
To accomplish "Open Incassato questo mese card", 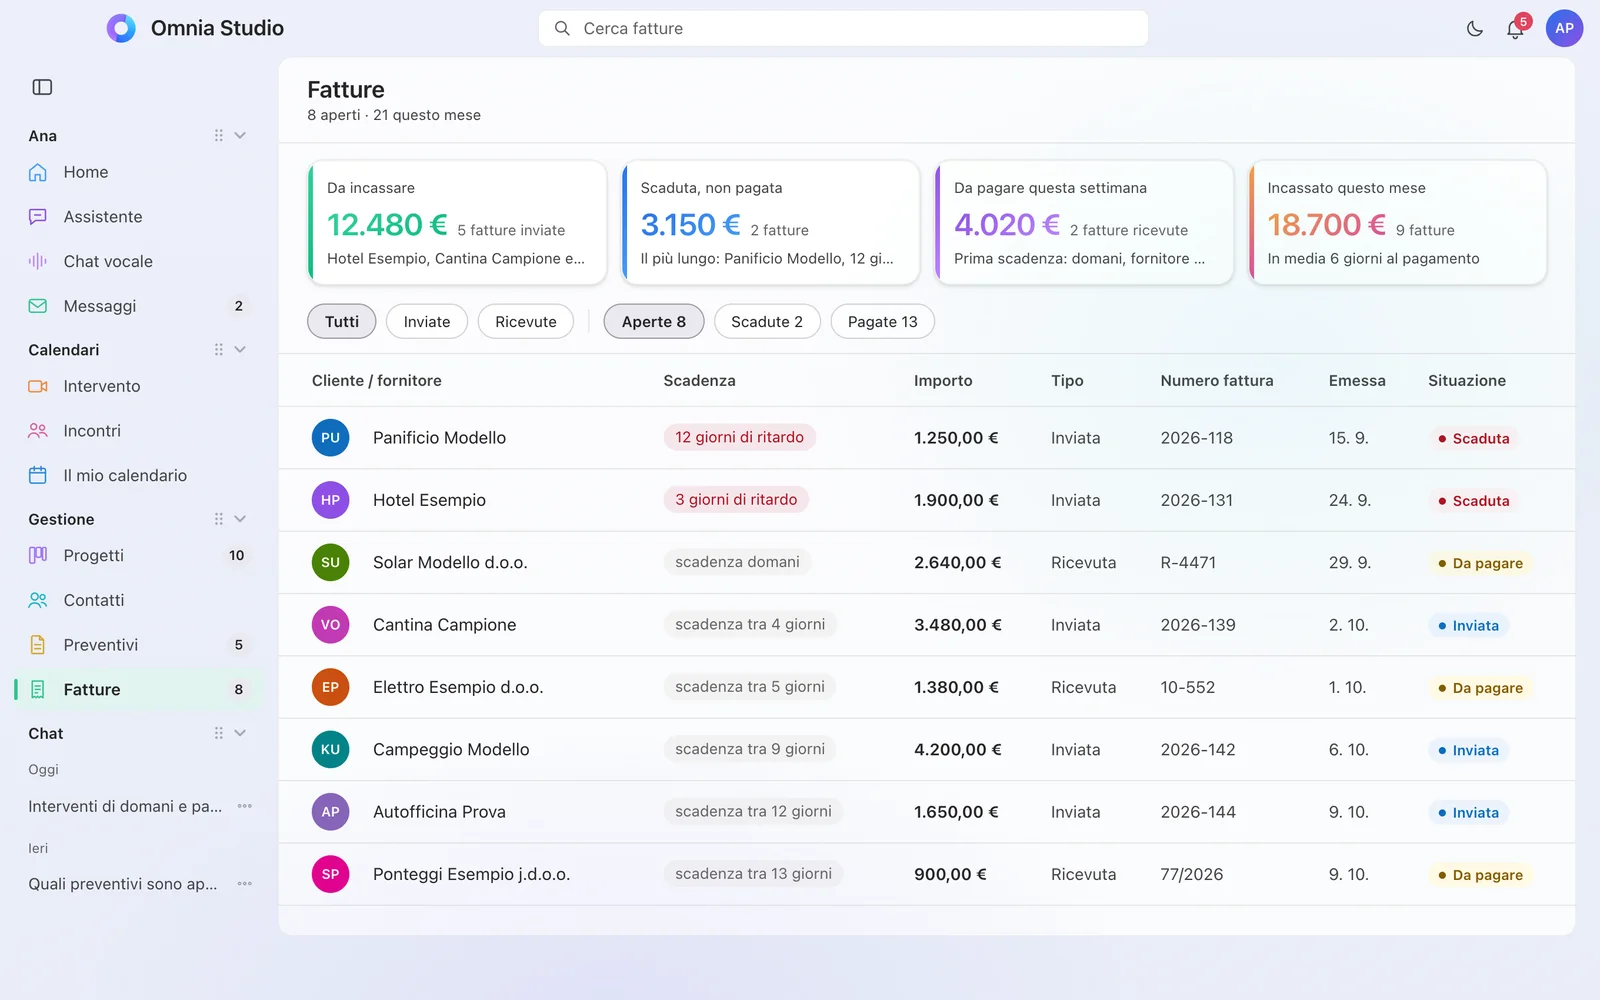I will [x=1397, y=222].
